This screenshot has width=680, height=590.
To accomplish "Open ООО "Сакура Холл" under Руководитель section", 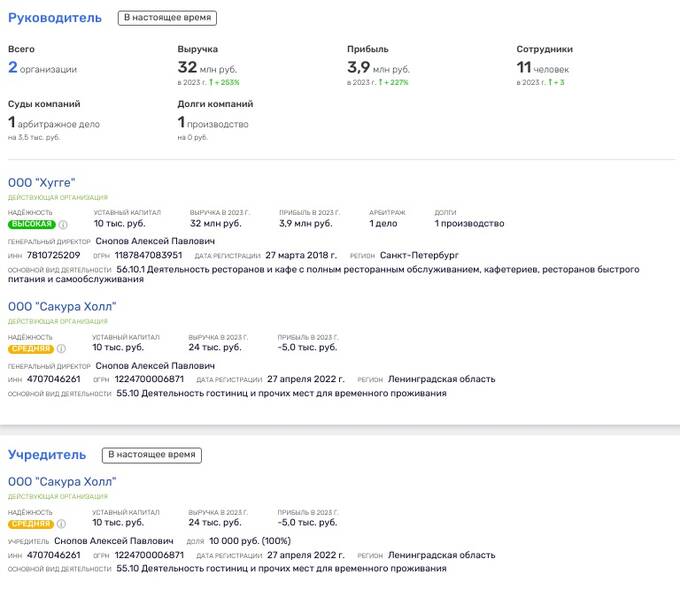I will [x=61, y=306].
